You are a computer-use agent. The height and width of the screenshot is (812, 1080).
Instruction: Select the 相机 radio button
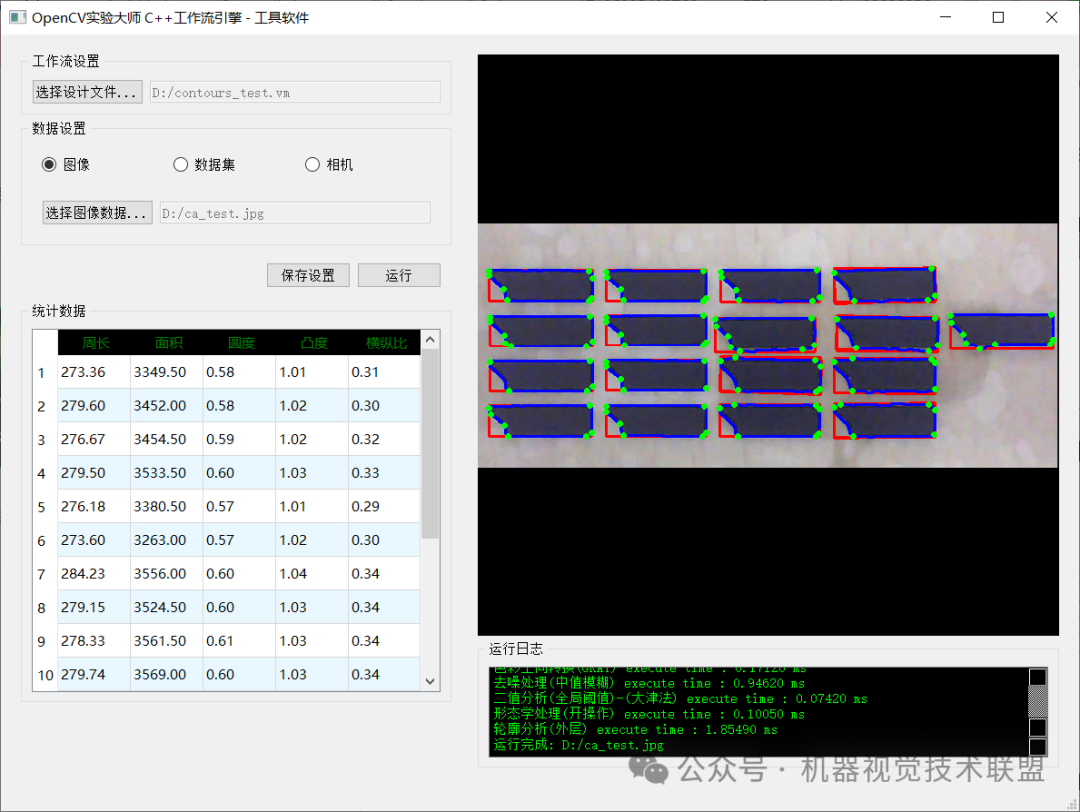pos(312,164)
